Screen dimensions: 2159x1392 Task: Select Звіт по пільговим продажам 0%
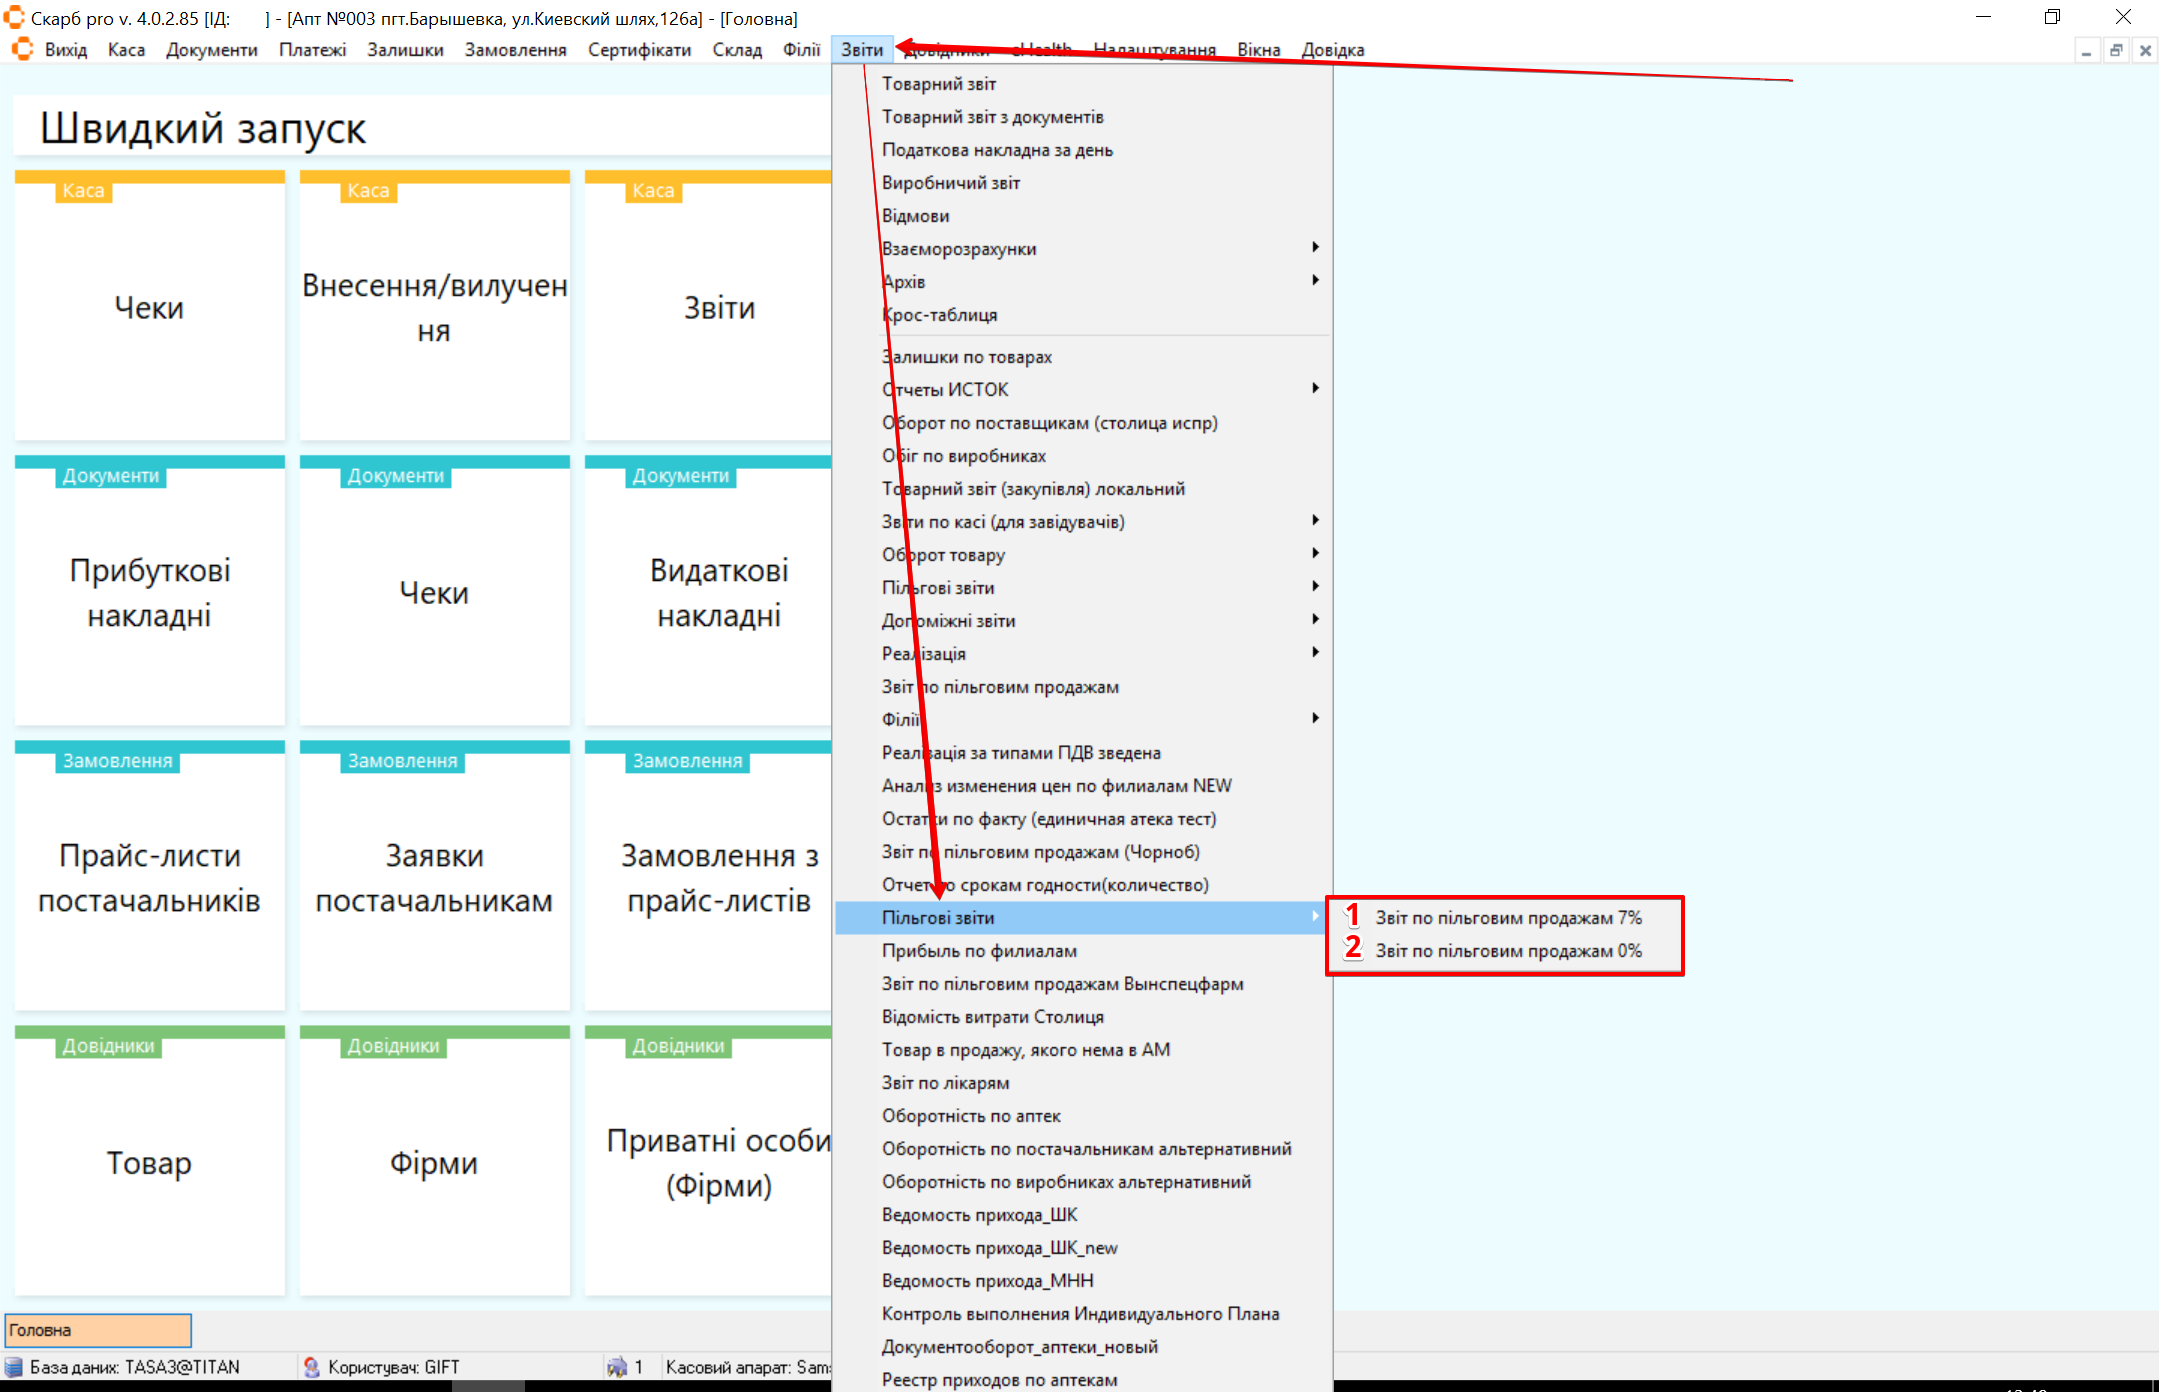(1508, 951)
